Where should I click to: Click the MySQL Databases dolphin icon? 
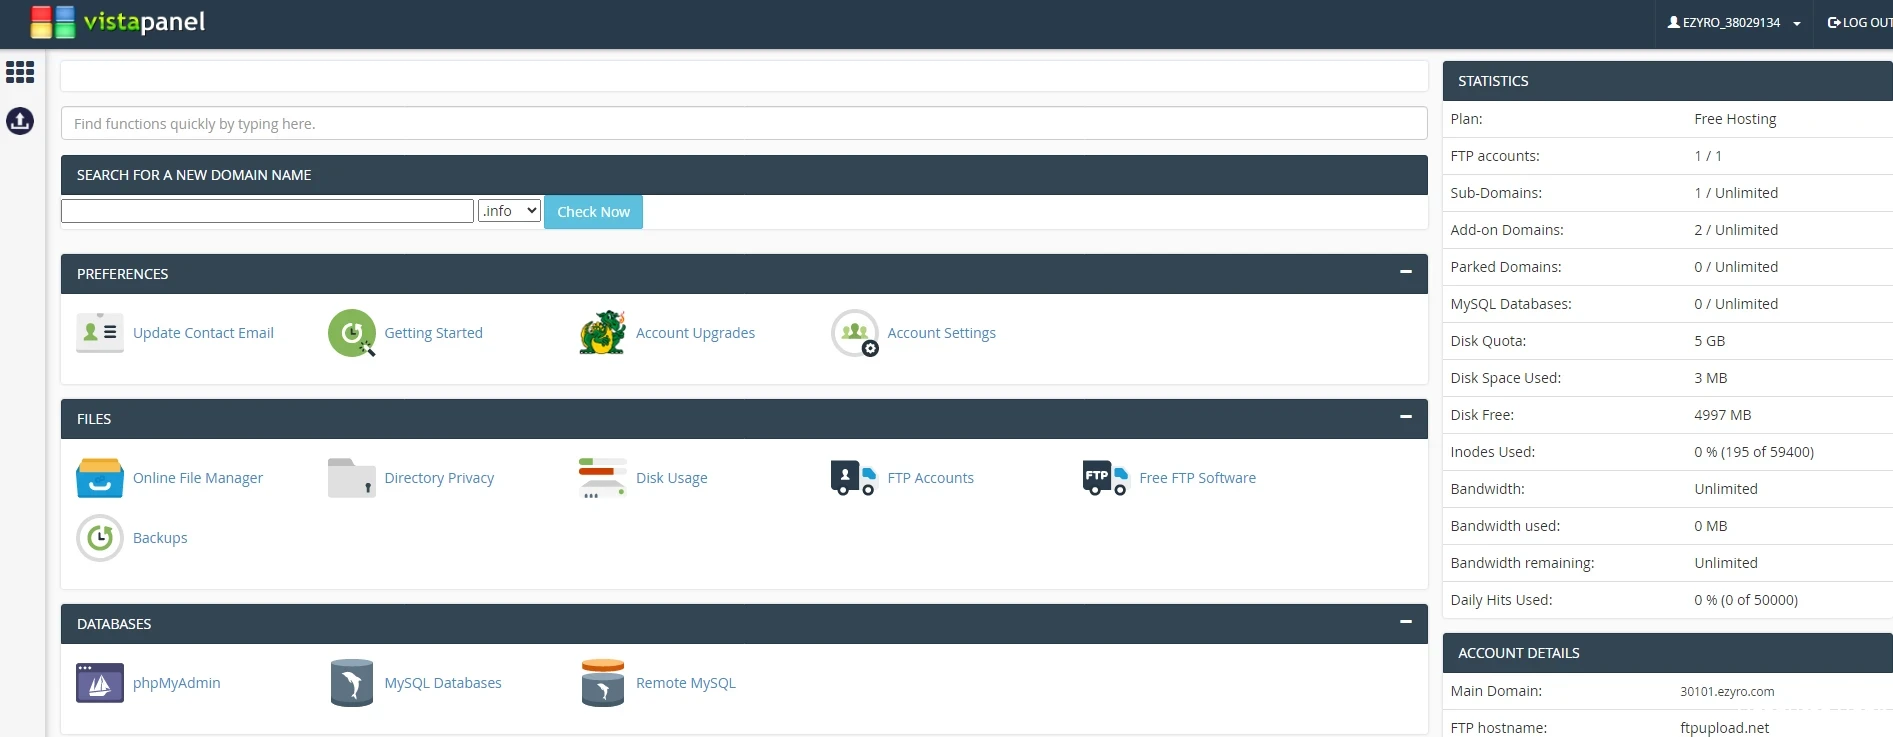[351, 683]
